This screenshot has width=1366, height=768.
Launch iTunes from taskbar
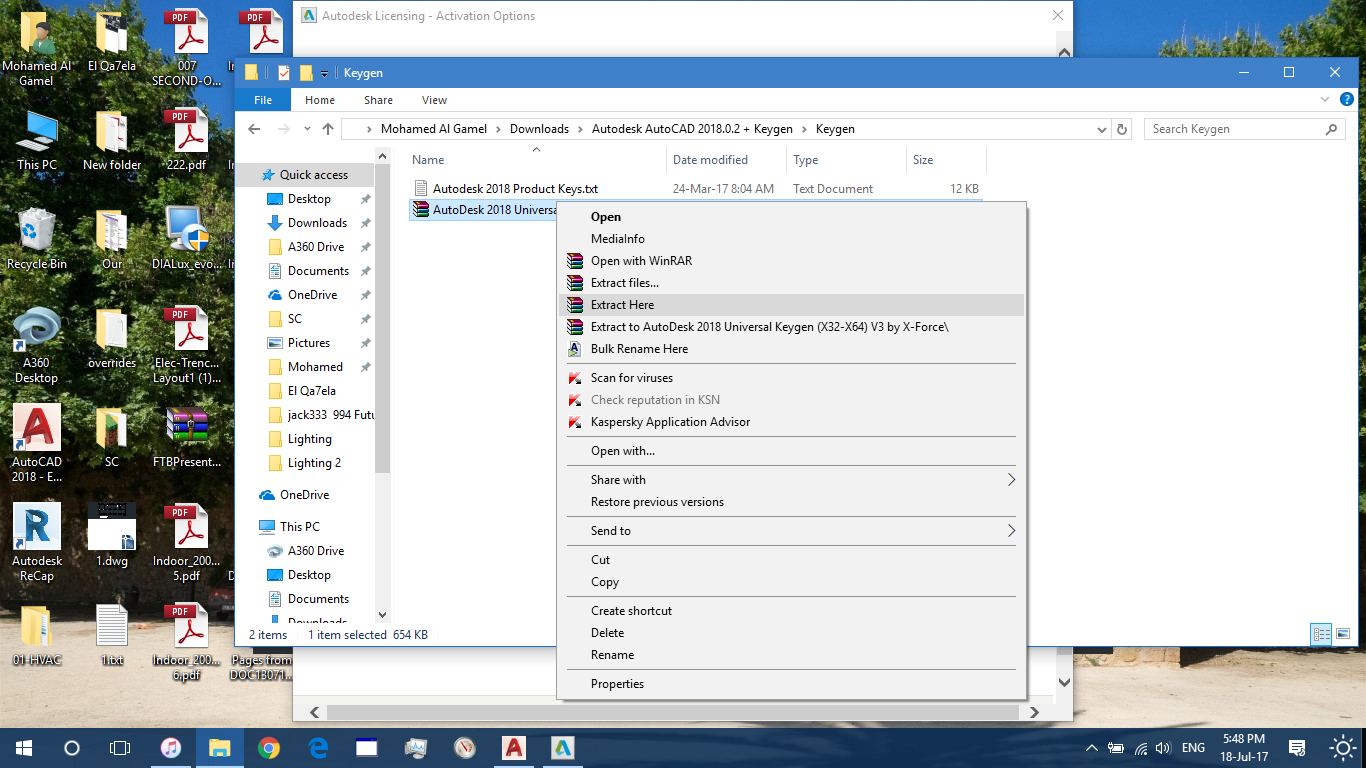coord(171,748)
